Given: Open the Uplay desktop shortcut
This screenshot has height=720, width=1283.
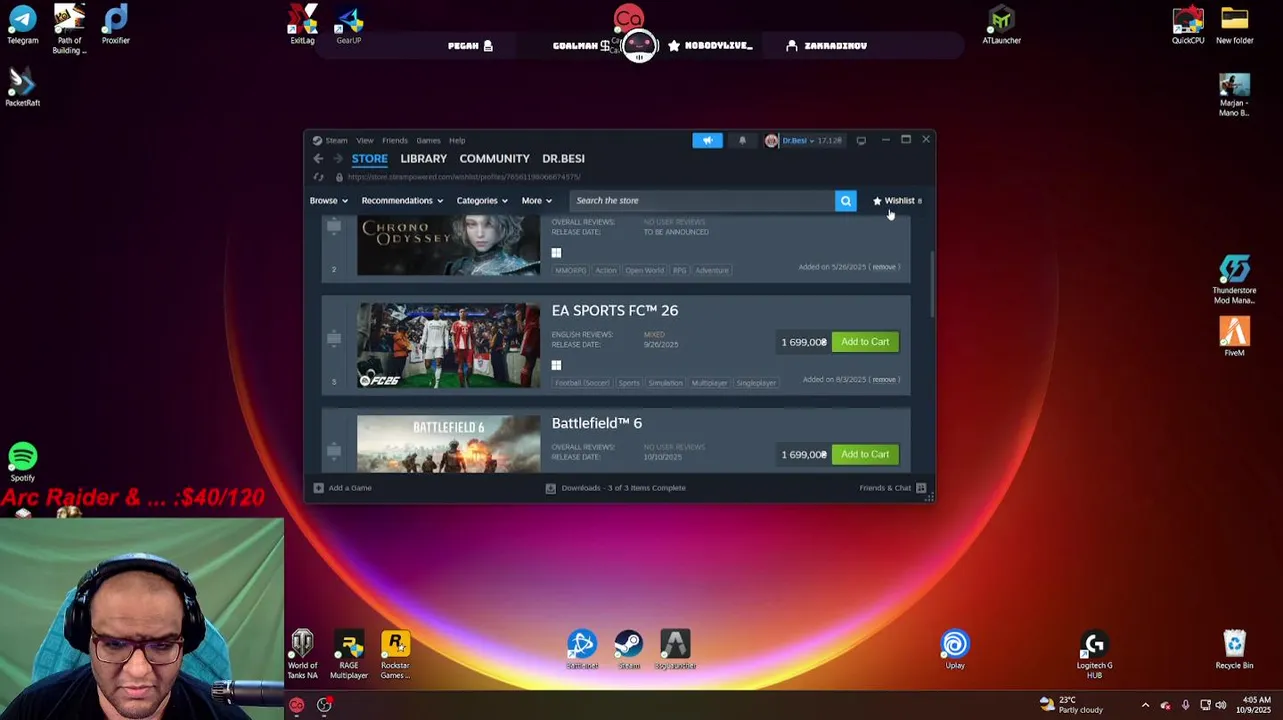Looking at the screenshot, I should click(955, 650).
